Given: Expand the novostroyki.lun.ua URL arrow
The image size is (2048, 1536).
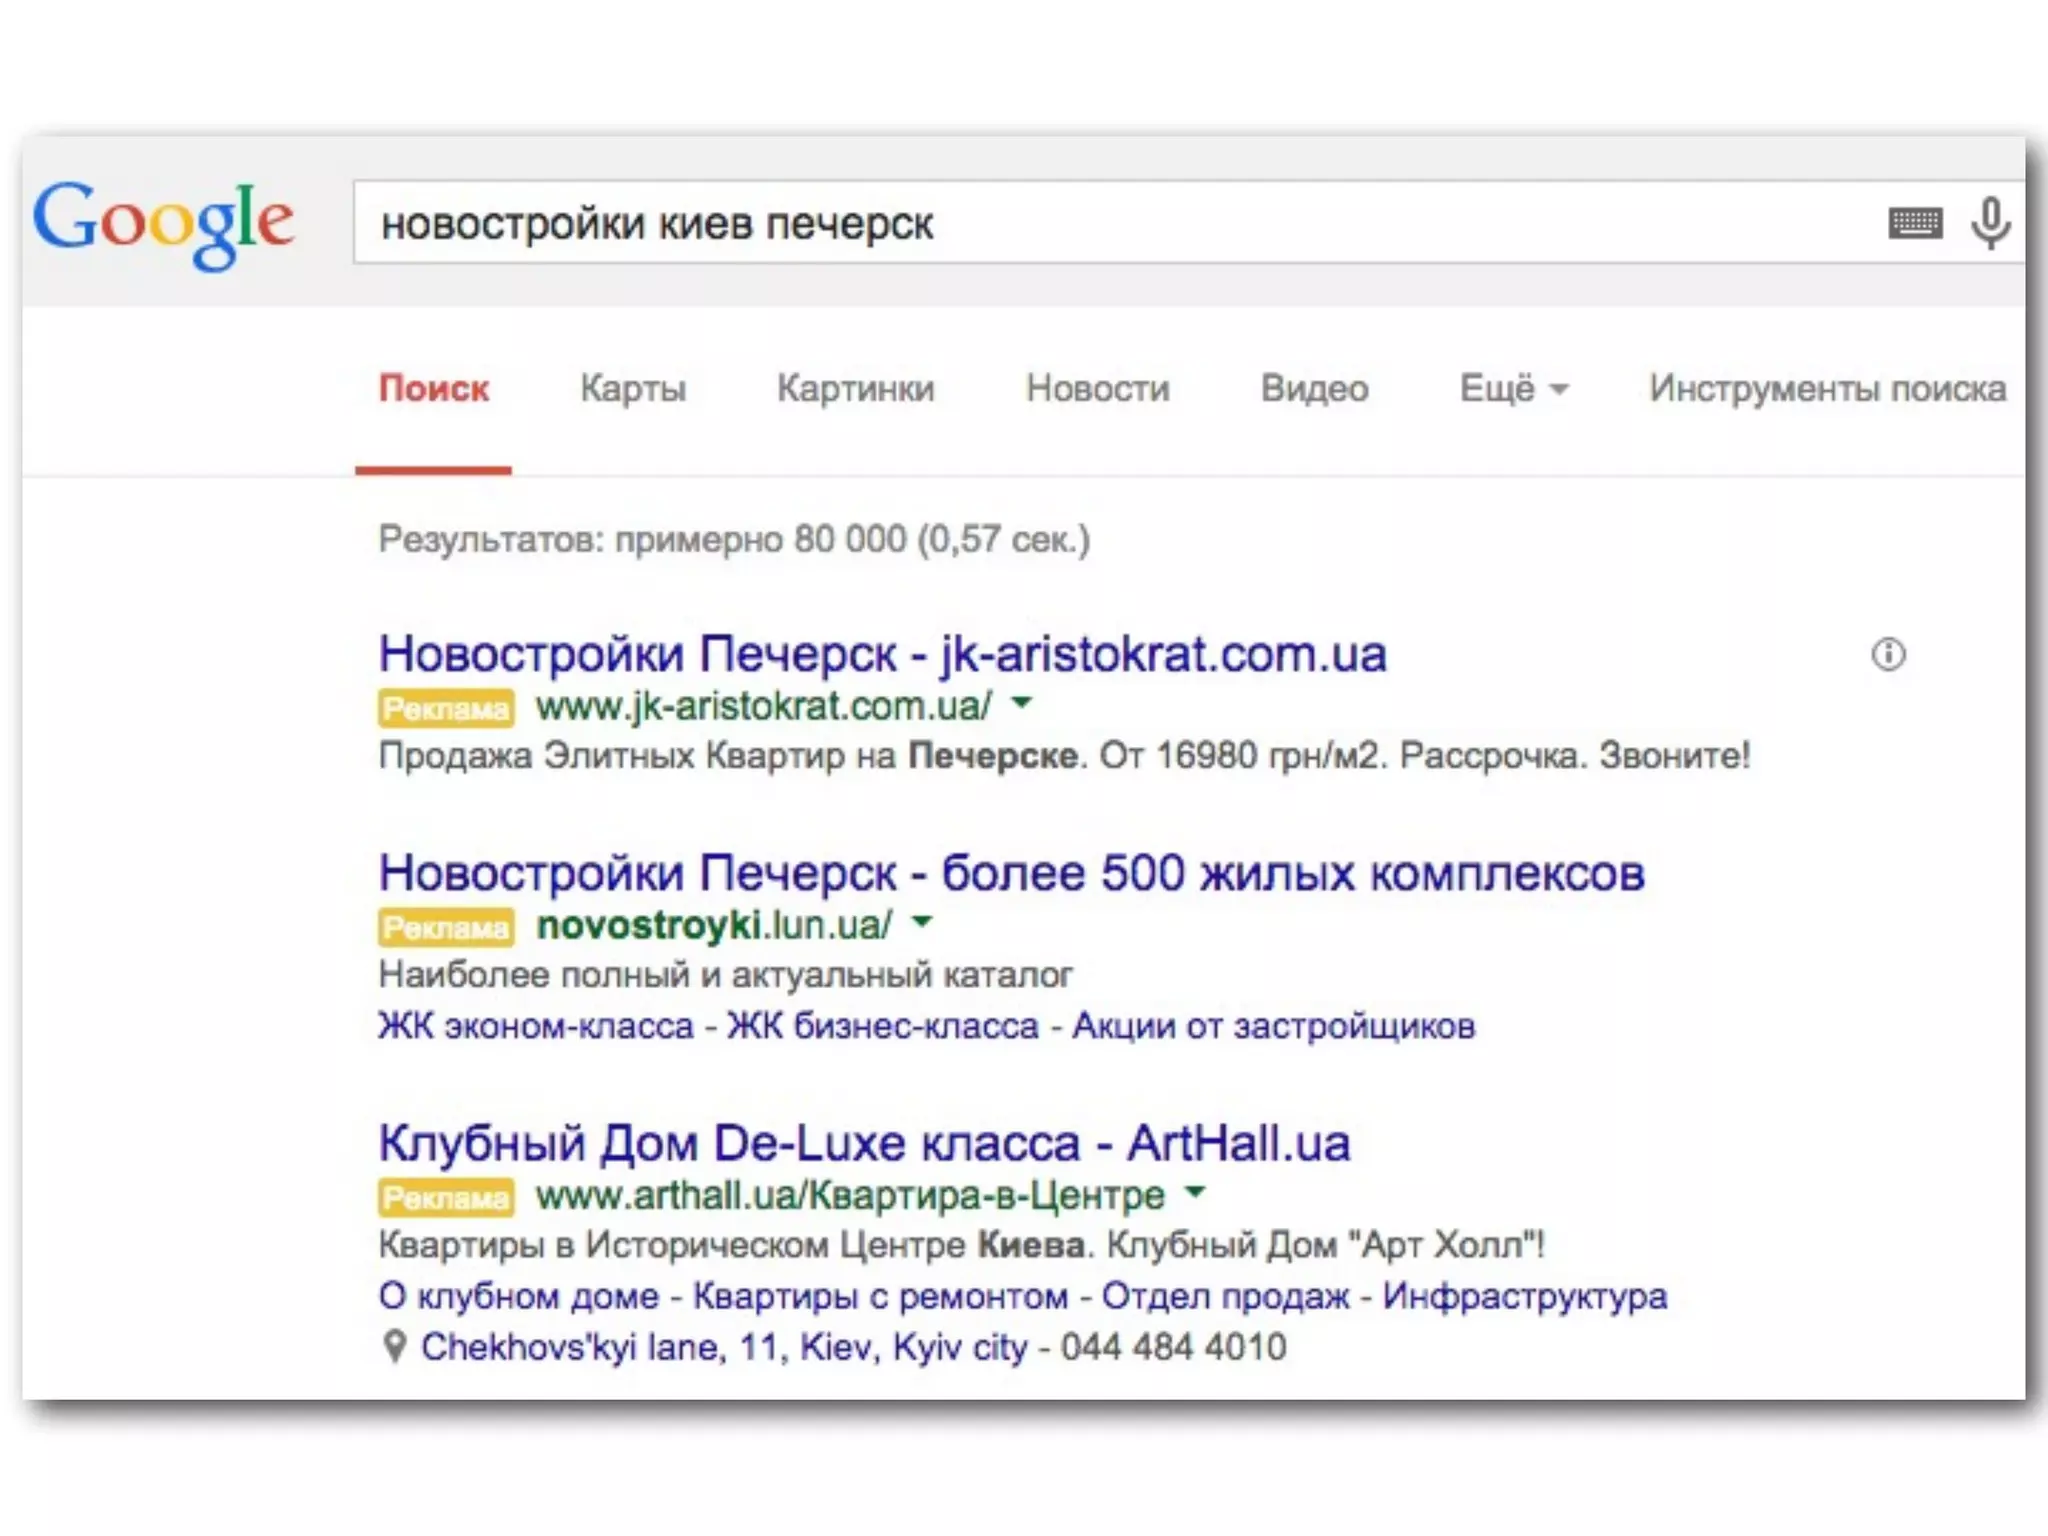Looking at the screenshot, I should click(x=922, y=922).
